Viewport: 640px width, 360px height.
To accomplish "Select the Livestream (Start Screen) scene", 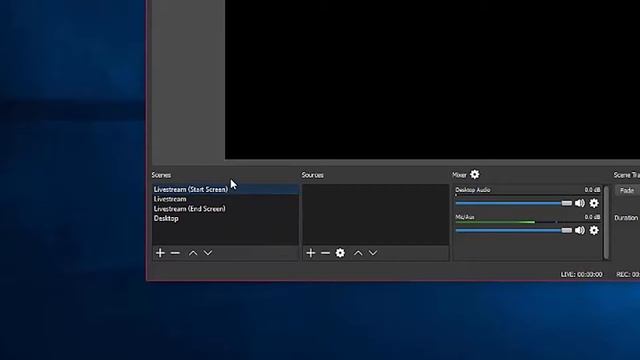I will (x=225, y=189).
